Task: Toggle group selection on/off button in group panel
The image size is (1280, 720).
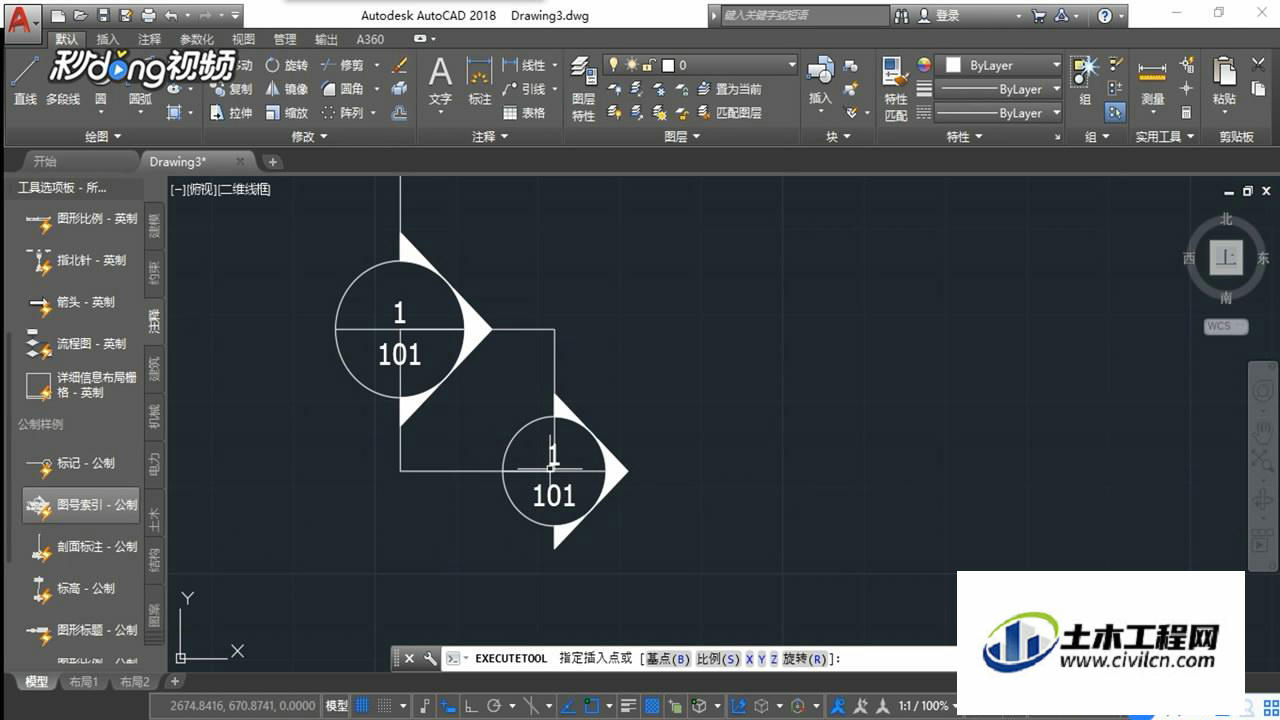Action: tap(1115, 113)
